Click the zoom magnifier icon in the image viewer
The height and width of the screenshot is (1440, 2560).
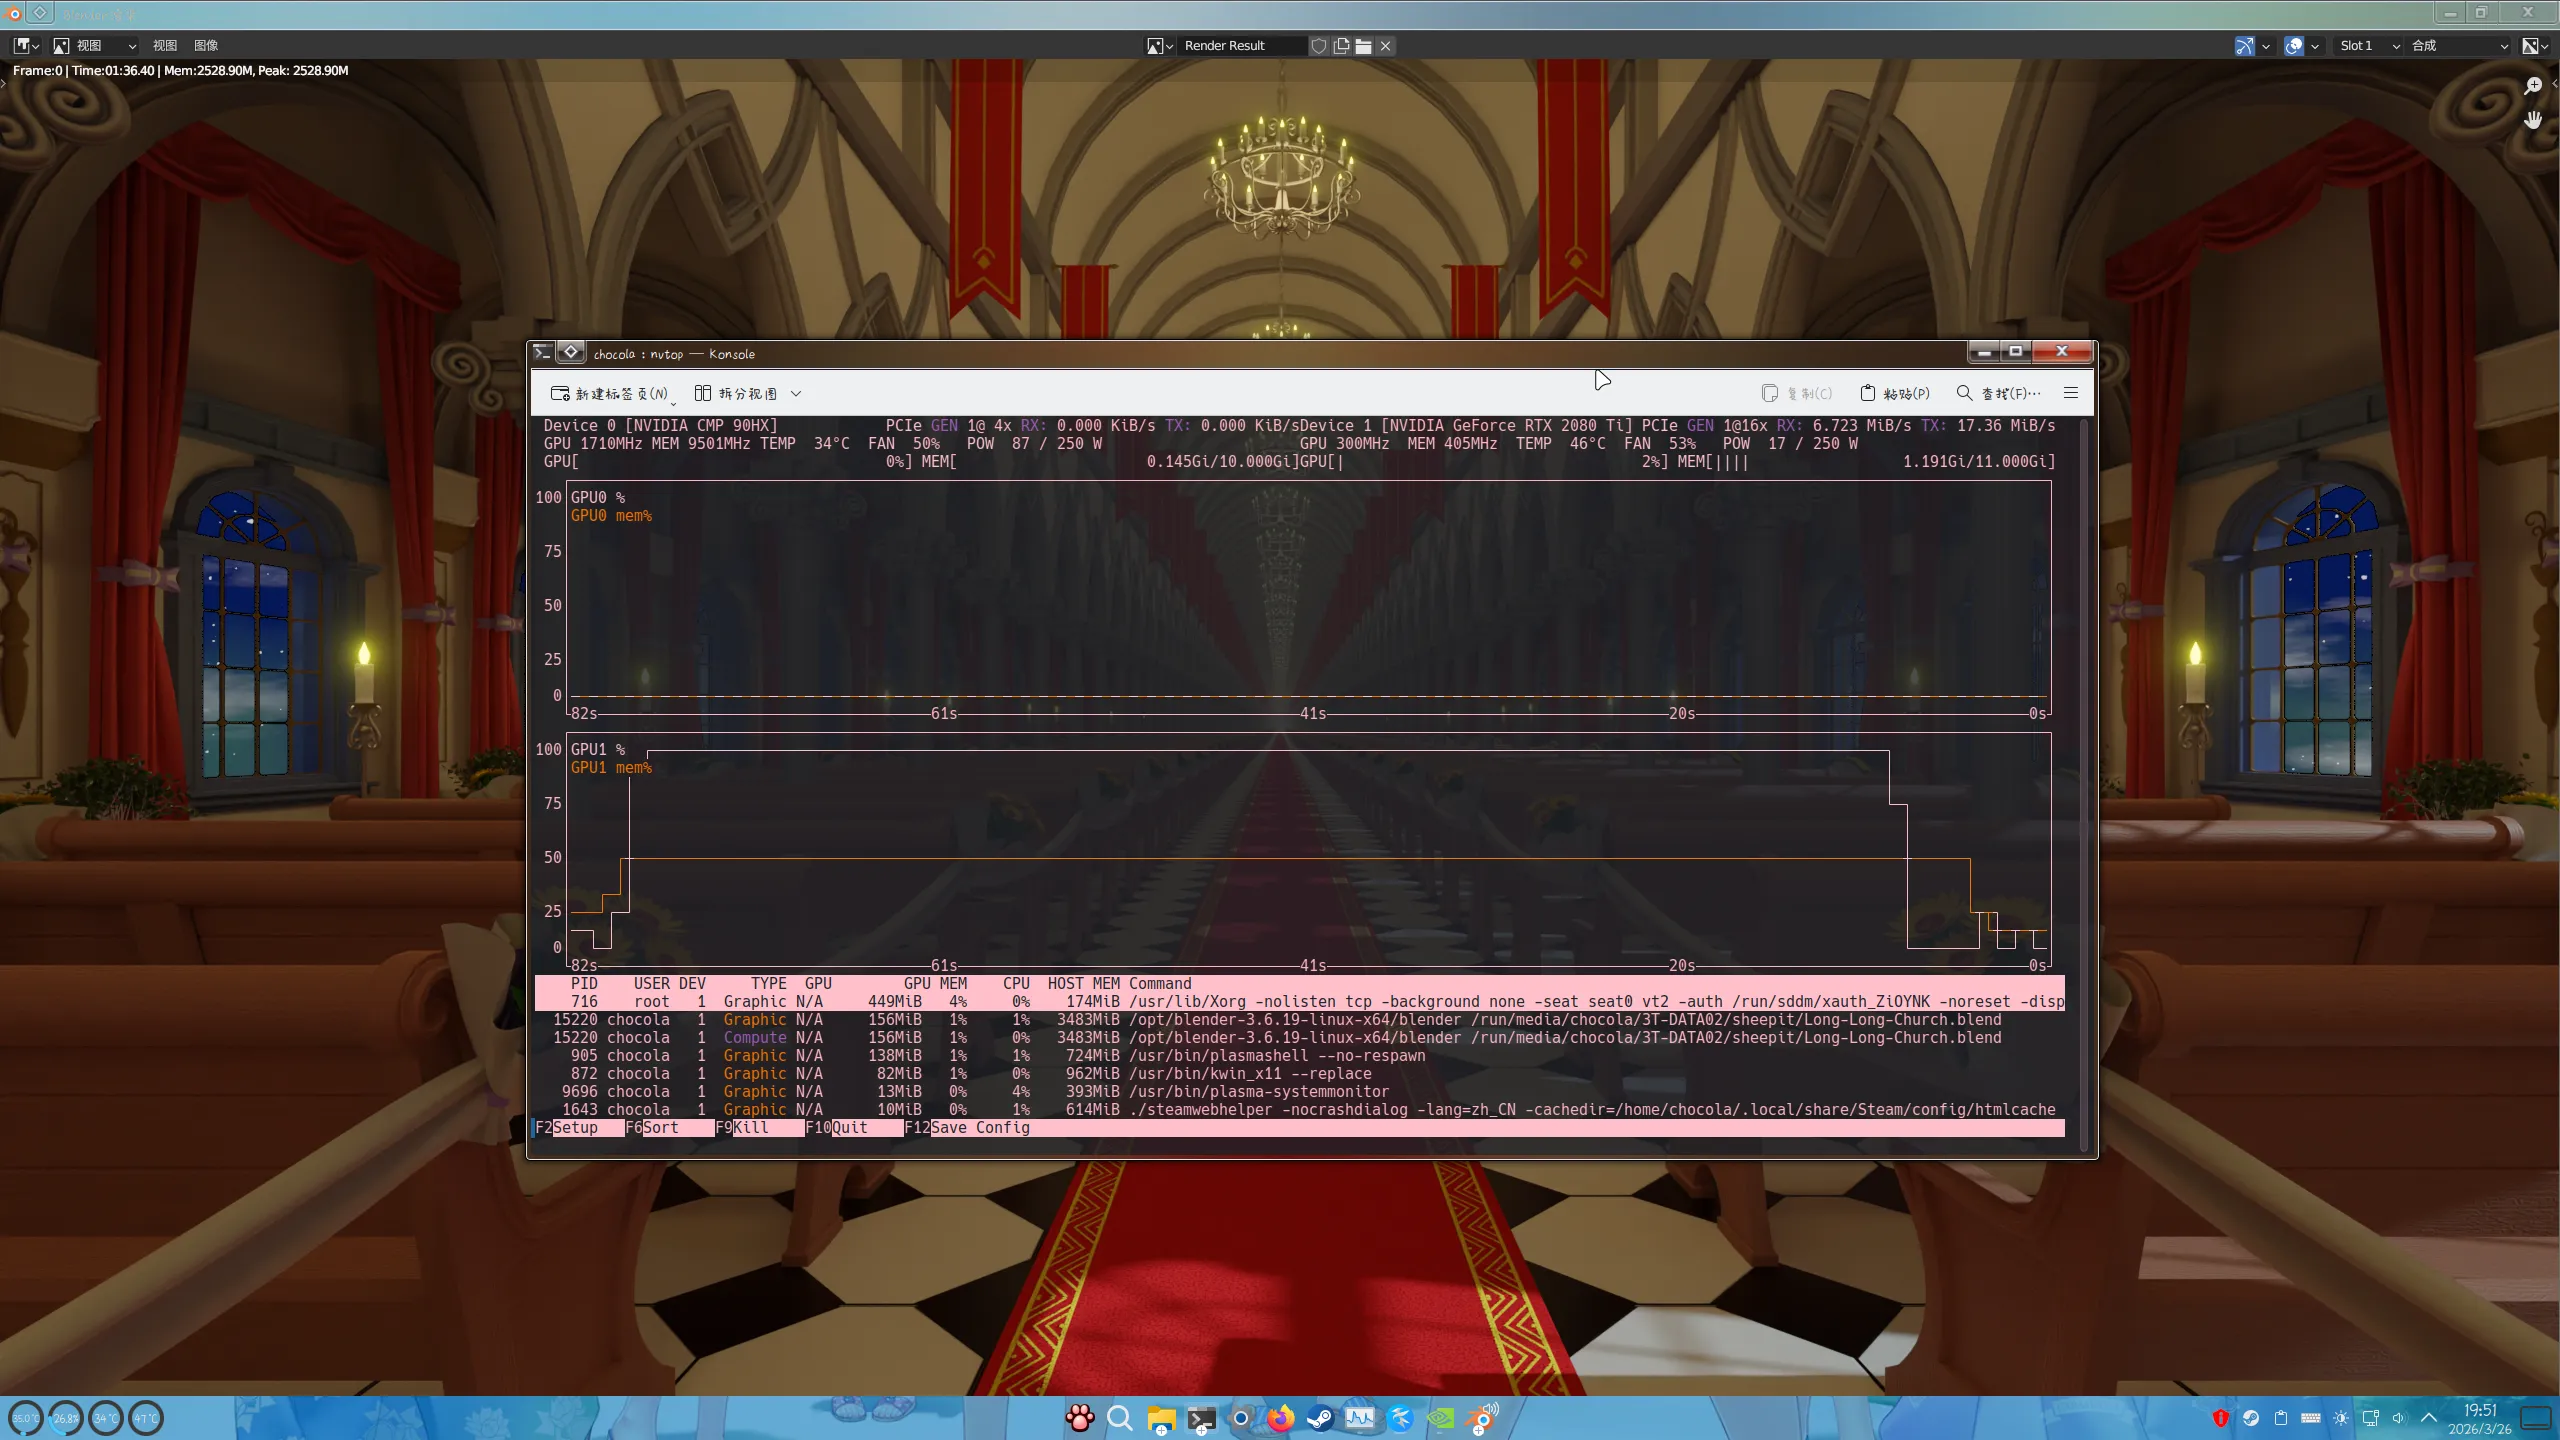[x=2532, y=86]
